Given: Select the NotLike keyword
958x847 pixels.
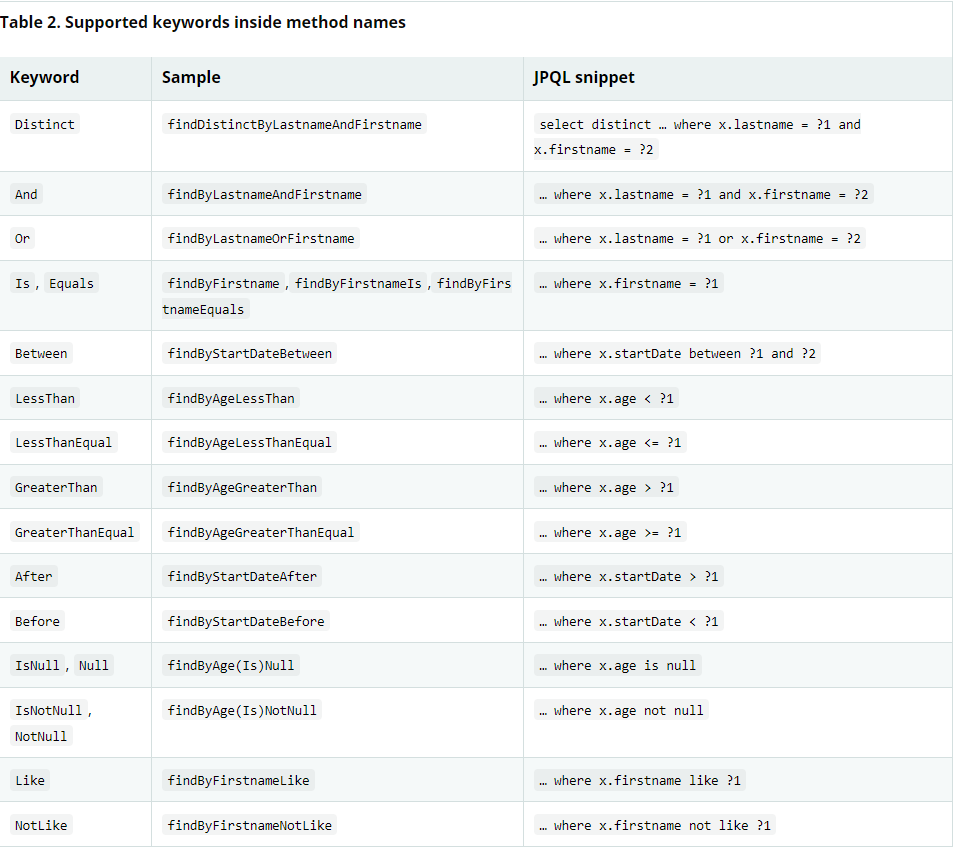Looking at the screenshot, I should pyautogui.click(x=41, y=826).
